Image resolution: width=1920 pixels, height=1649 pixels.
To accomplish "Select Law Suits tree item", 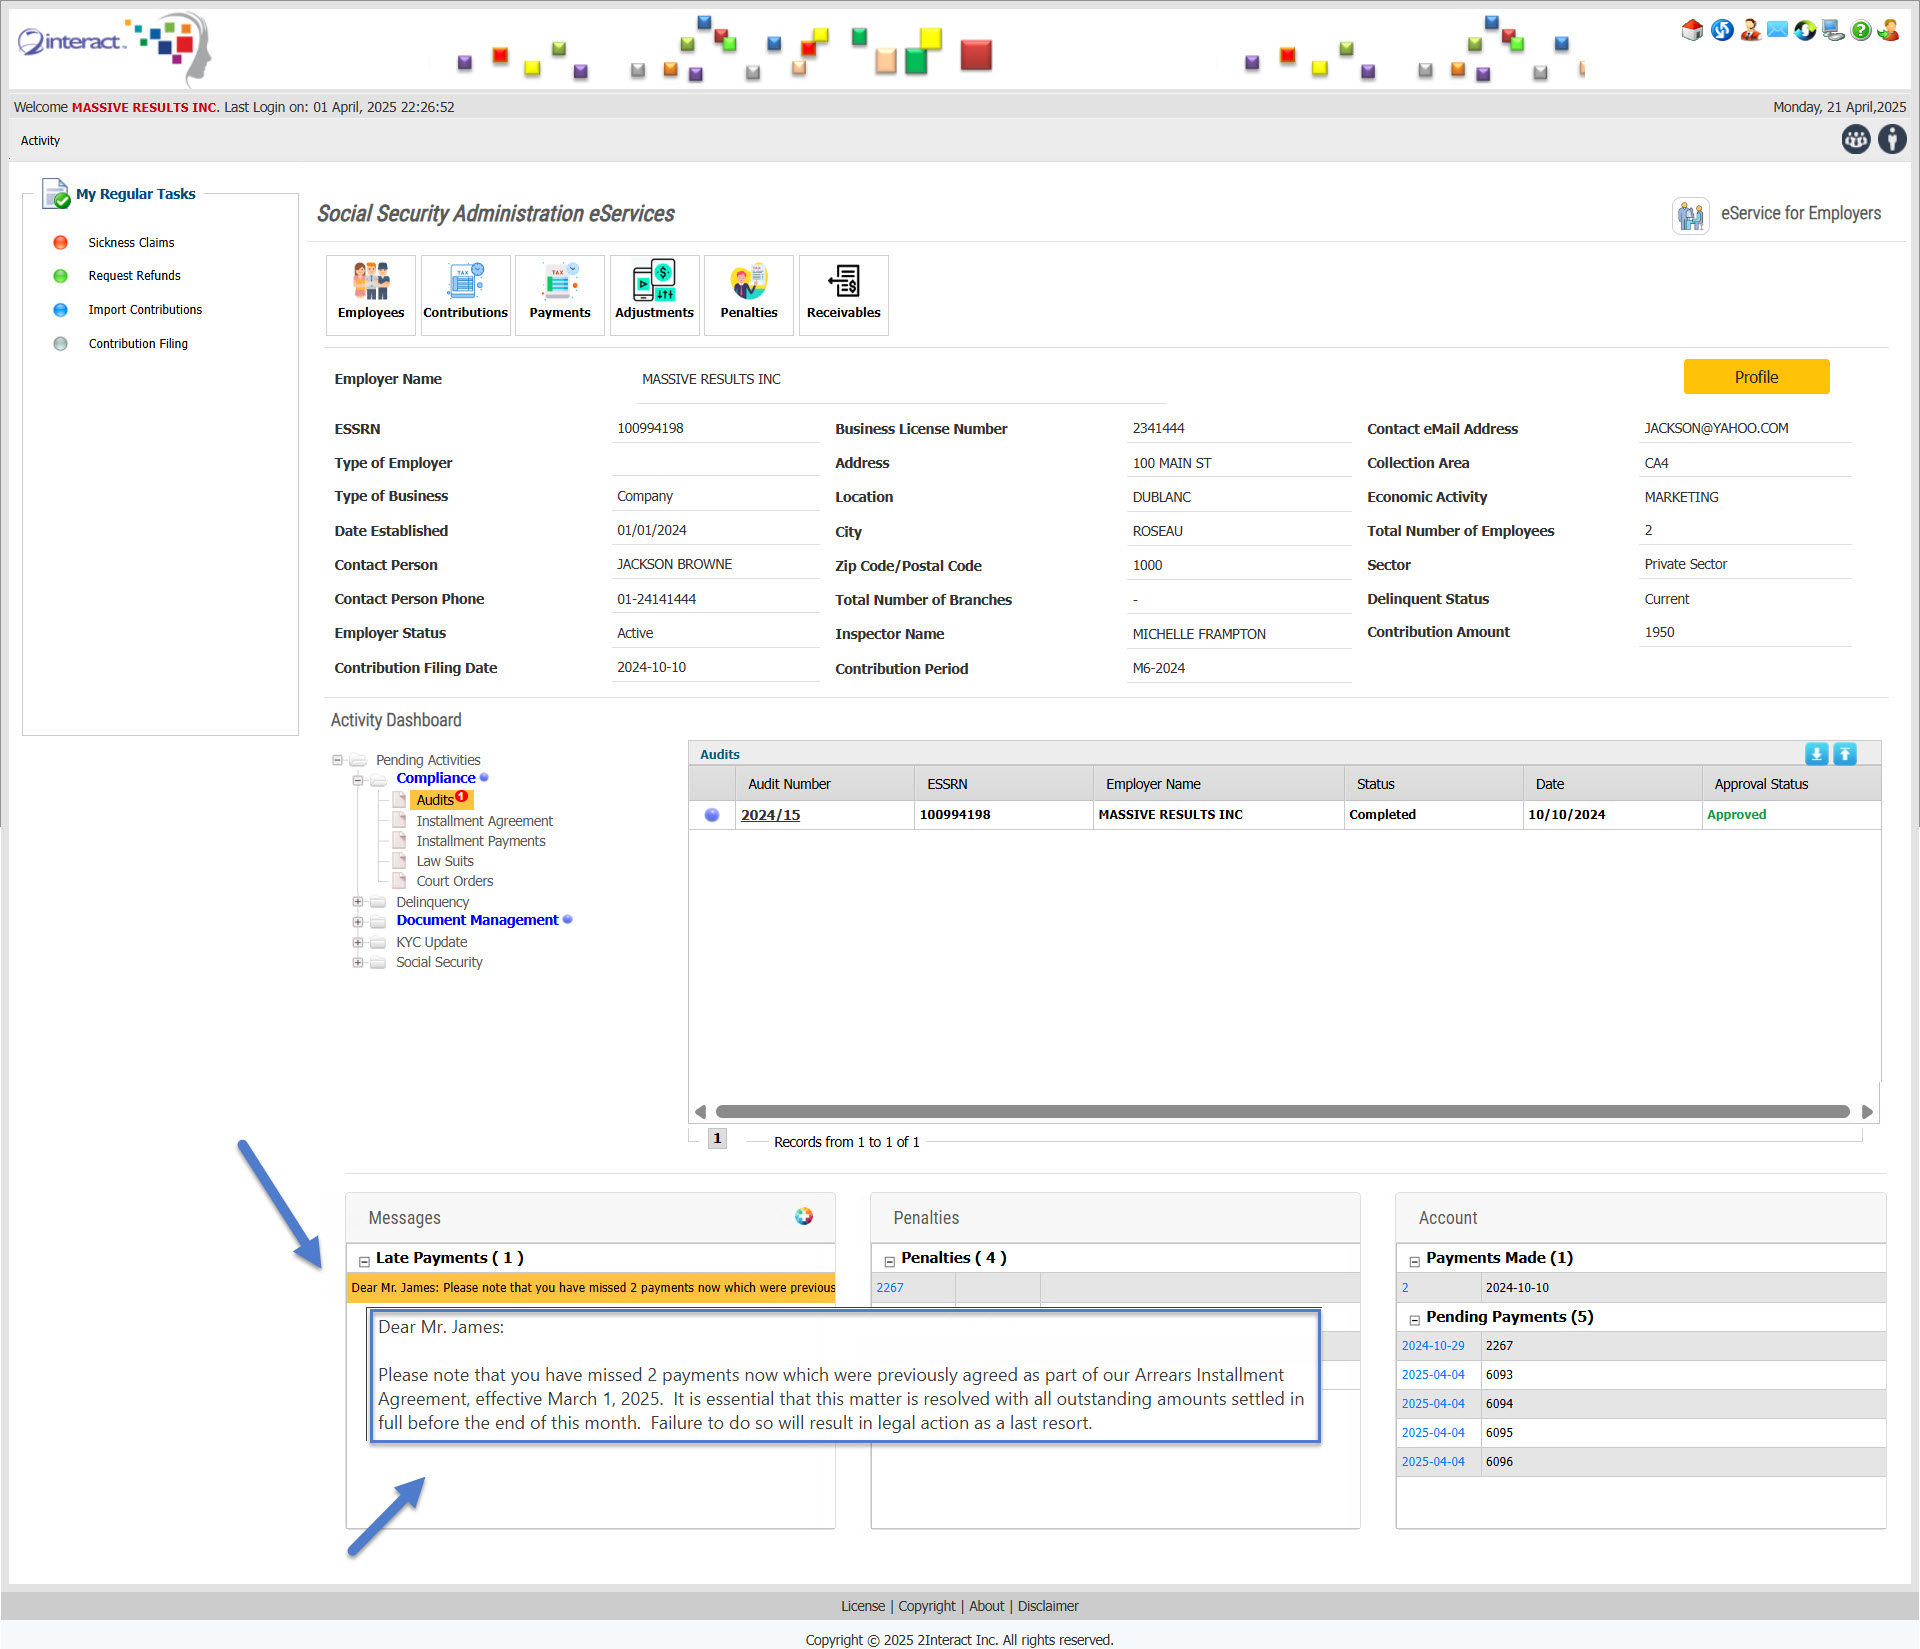I will click(445, 861).
